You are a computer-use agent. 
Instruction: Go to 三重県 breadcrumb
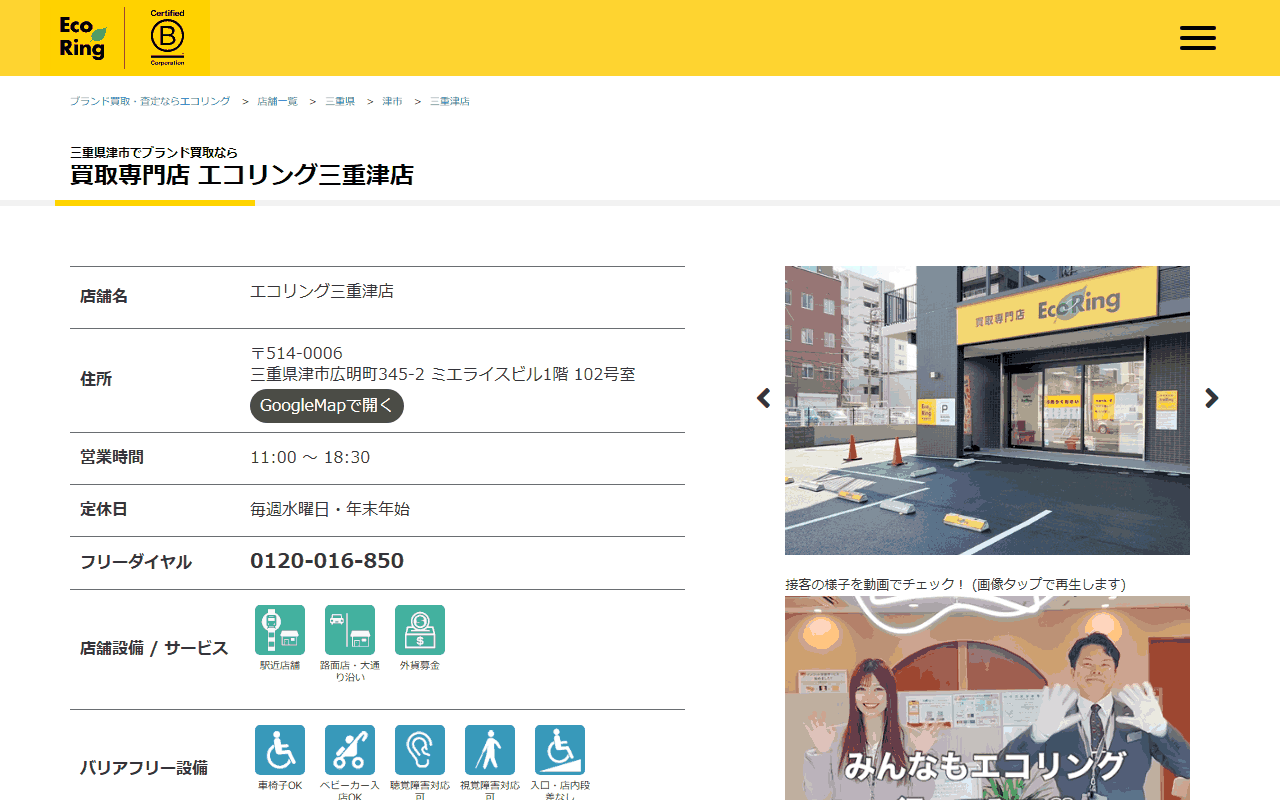point(340,102)
